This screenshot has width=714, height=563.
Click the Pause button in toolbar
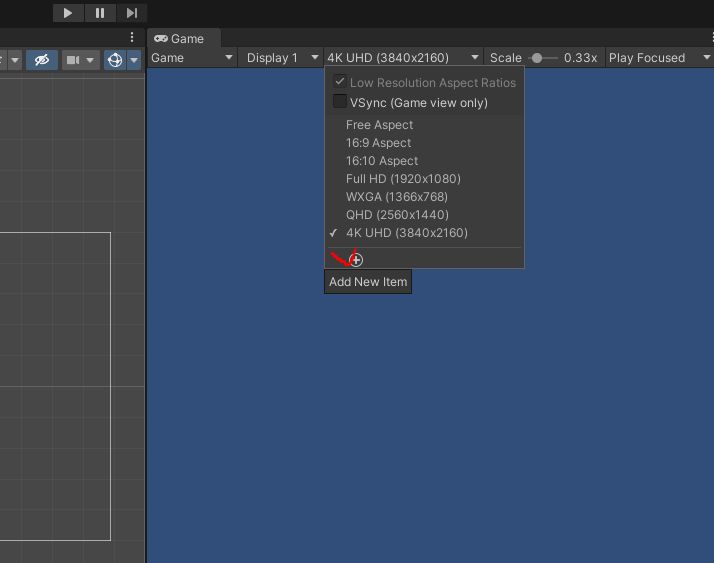[100, 13]
